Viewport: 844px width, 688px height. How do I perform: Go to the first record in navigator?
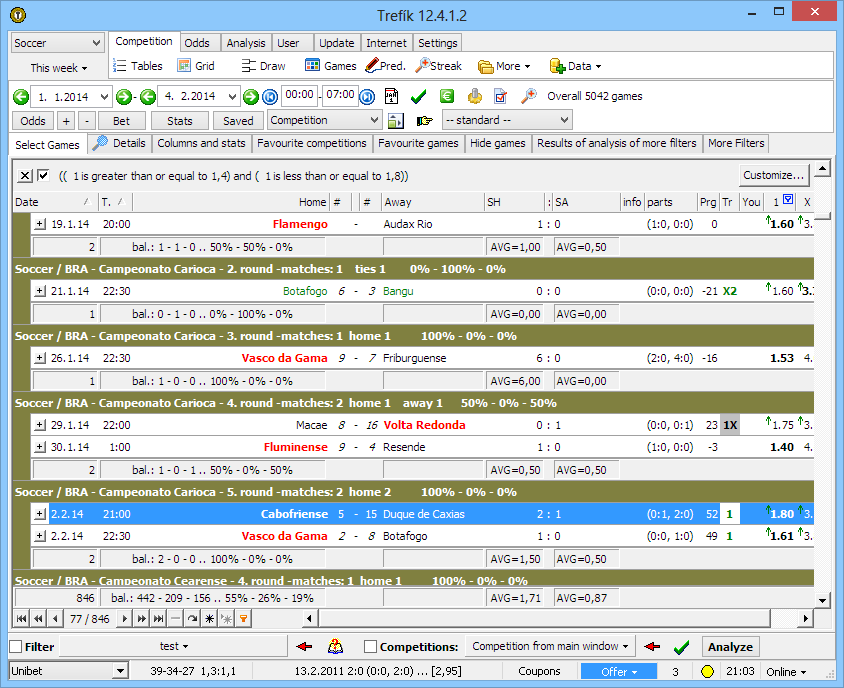point(22,619)
